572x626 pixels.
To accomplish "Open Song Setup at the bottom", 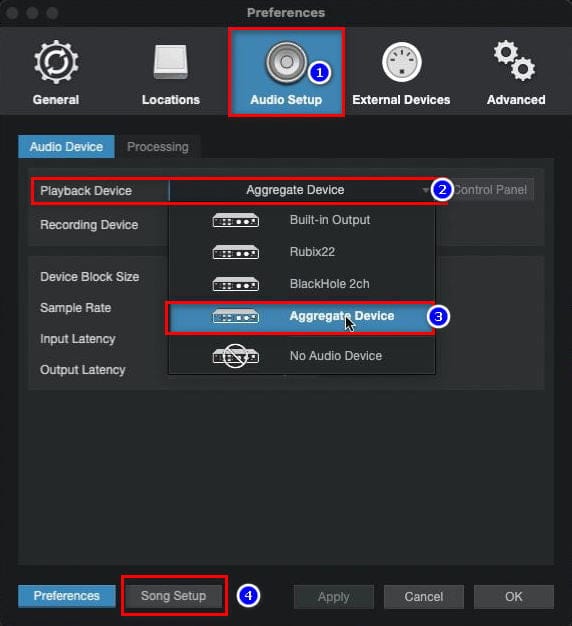I will (174, 596).
